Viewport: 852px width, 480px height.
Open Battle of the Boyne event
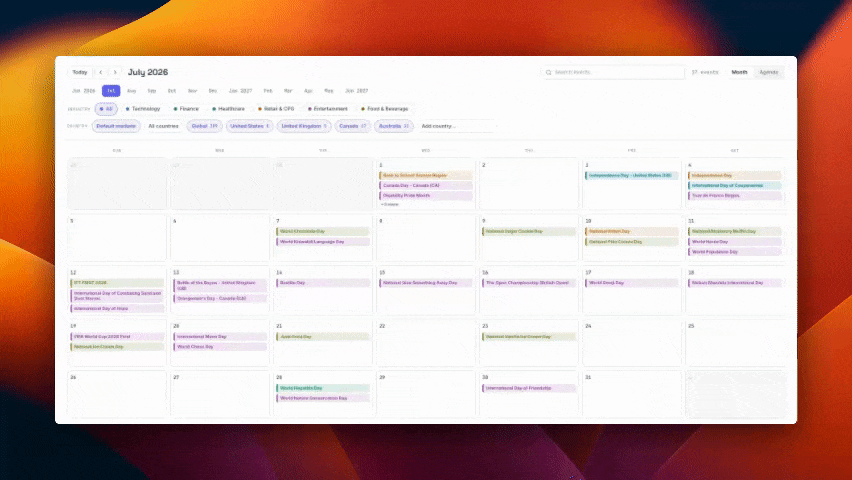220,285
